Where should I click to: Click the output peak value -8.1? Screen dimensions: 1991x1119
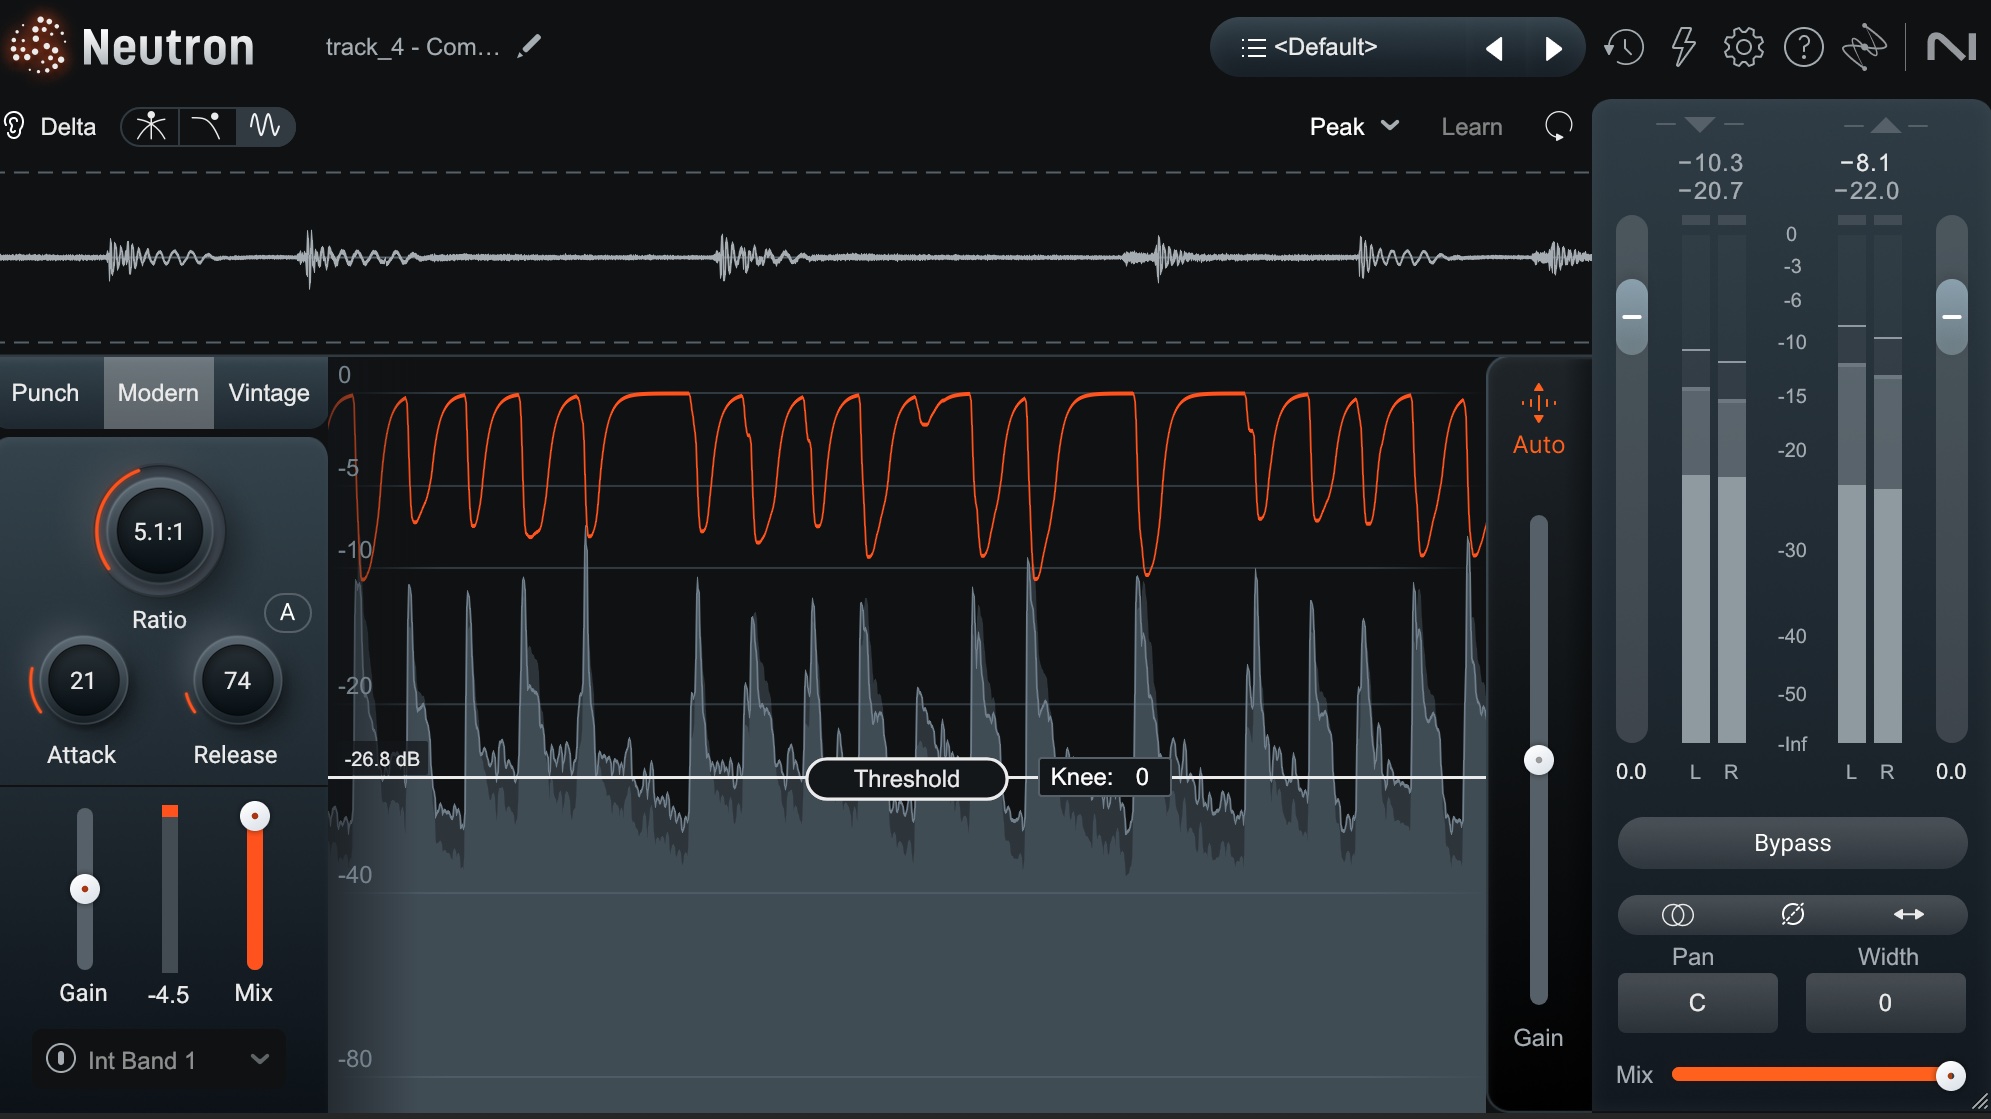coord(1865,162)
